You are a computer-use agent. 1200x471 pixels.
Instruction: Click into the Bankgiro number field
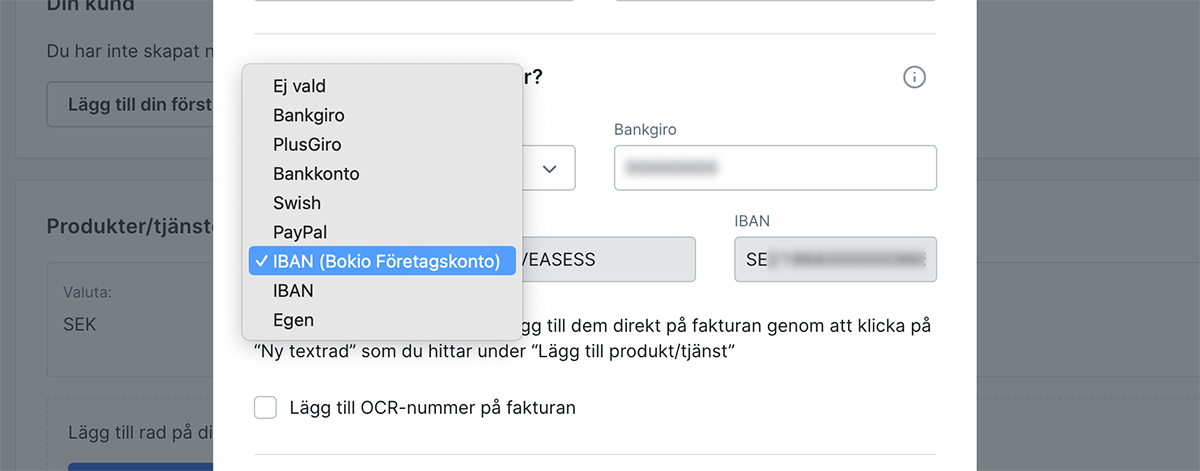[775, 168]
